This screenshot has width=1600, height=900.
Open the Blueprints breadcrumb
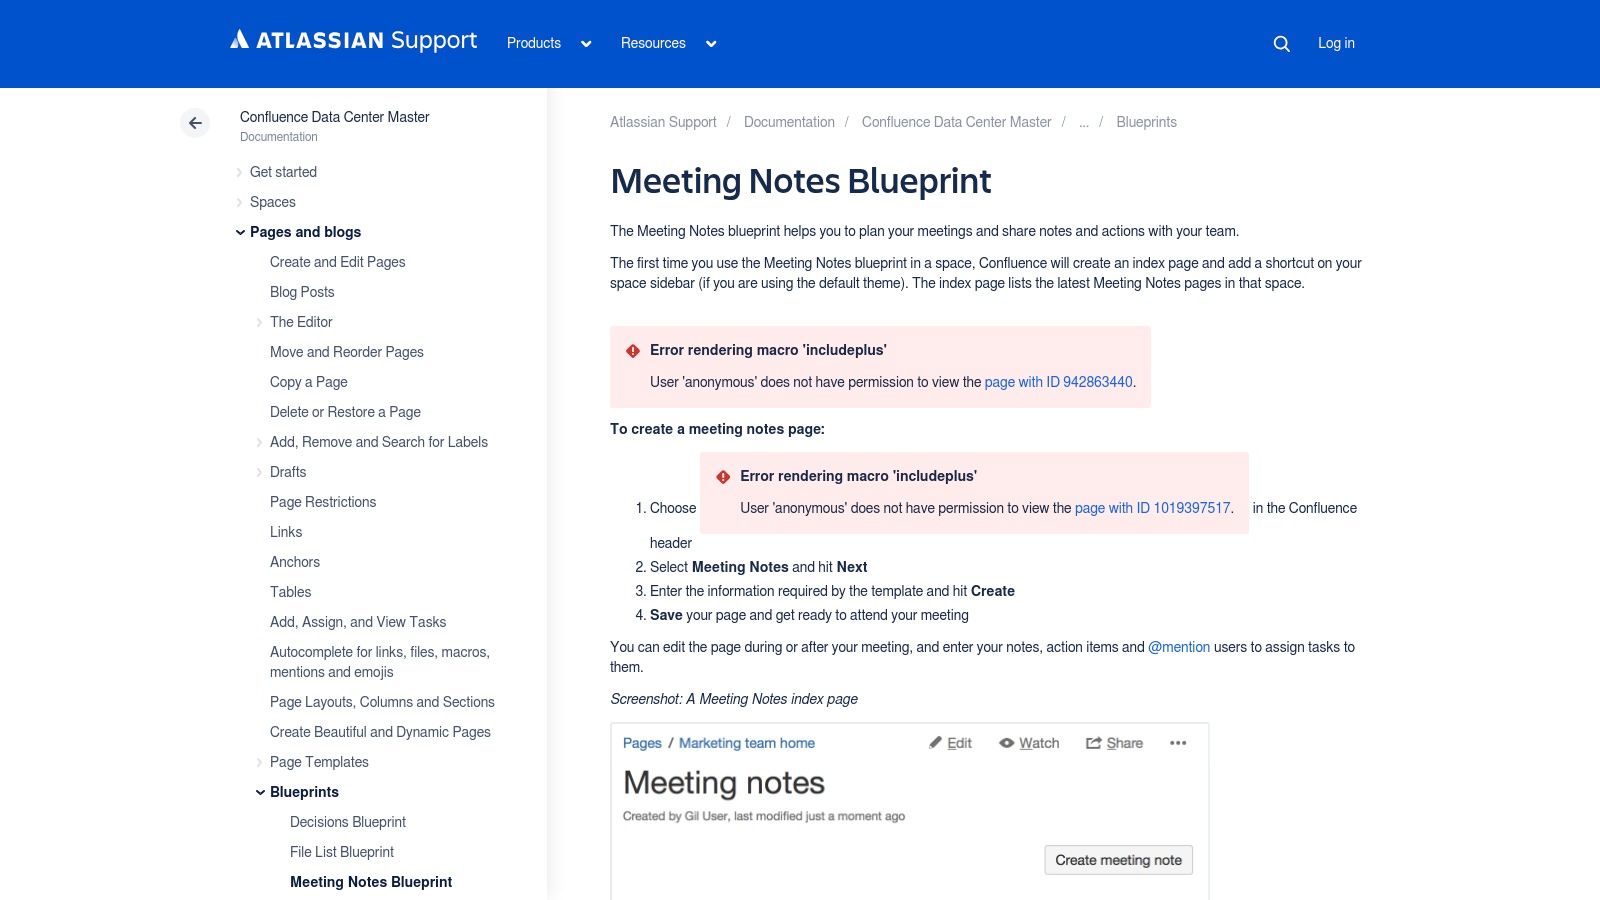[x=1146, y=122]
